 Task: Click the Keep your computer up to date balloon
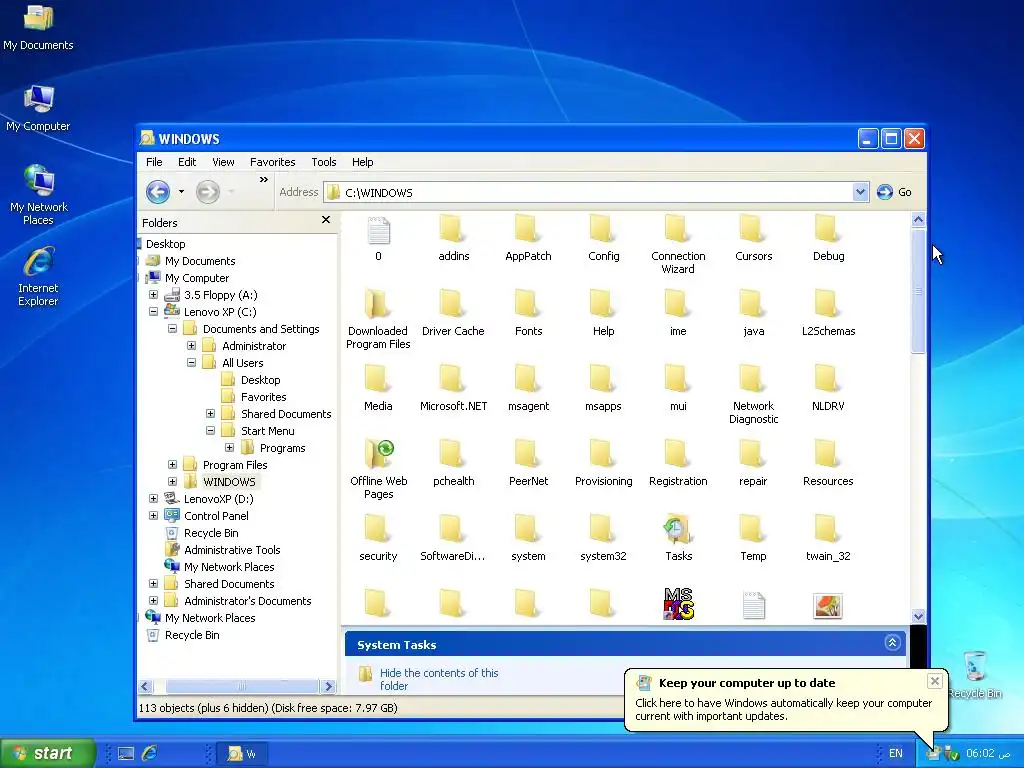[x=784, y=699]
